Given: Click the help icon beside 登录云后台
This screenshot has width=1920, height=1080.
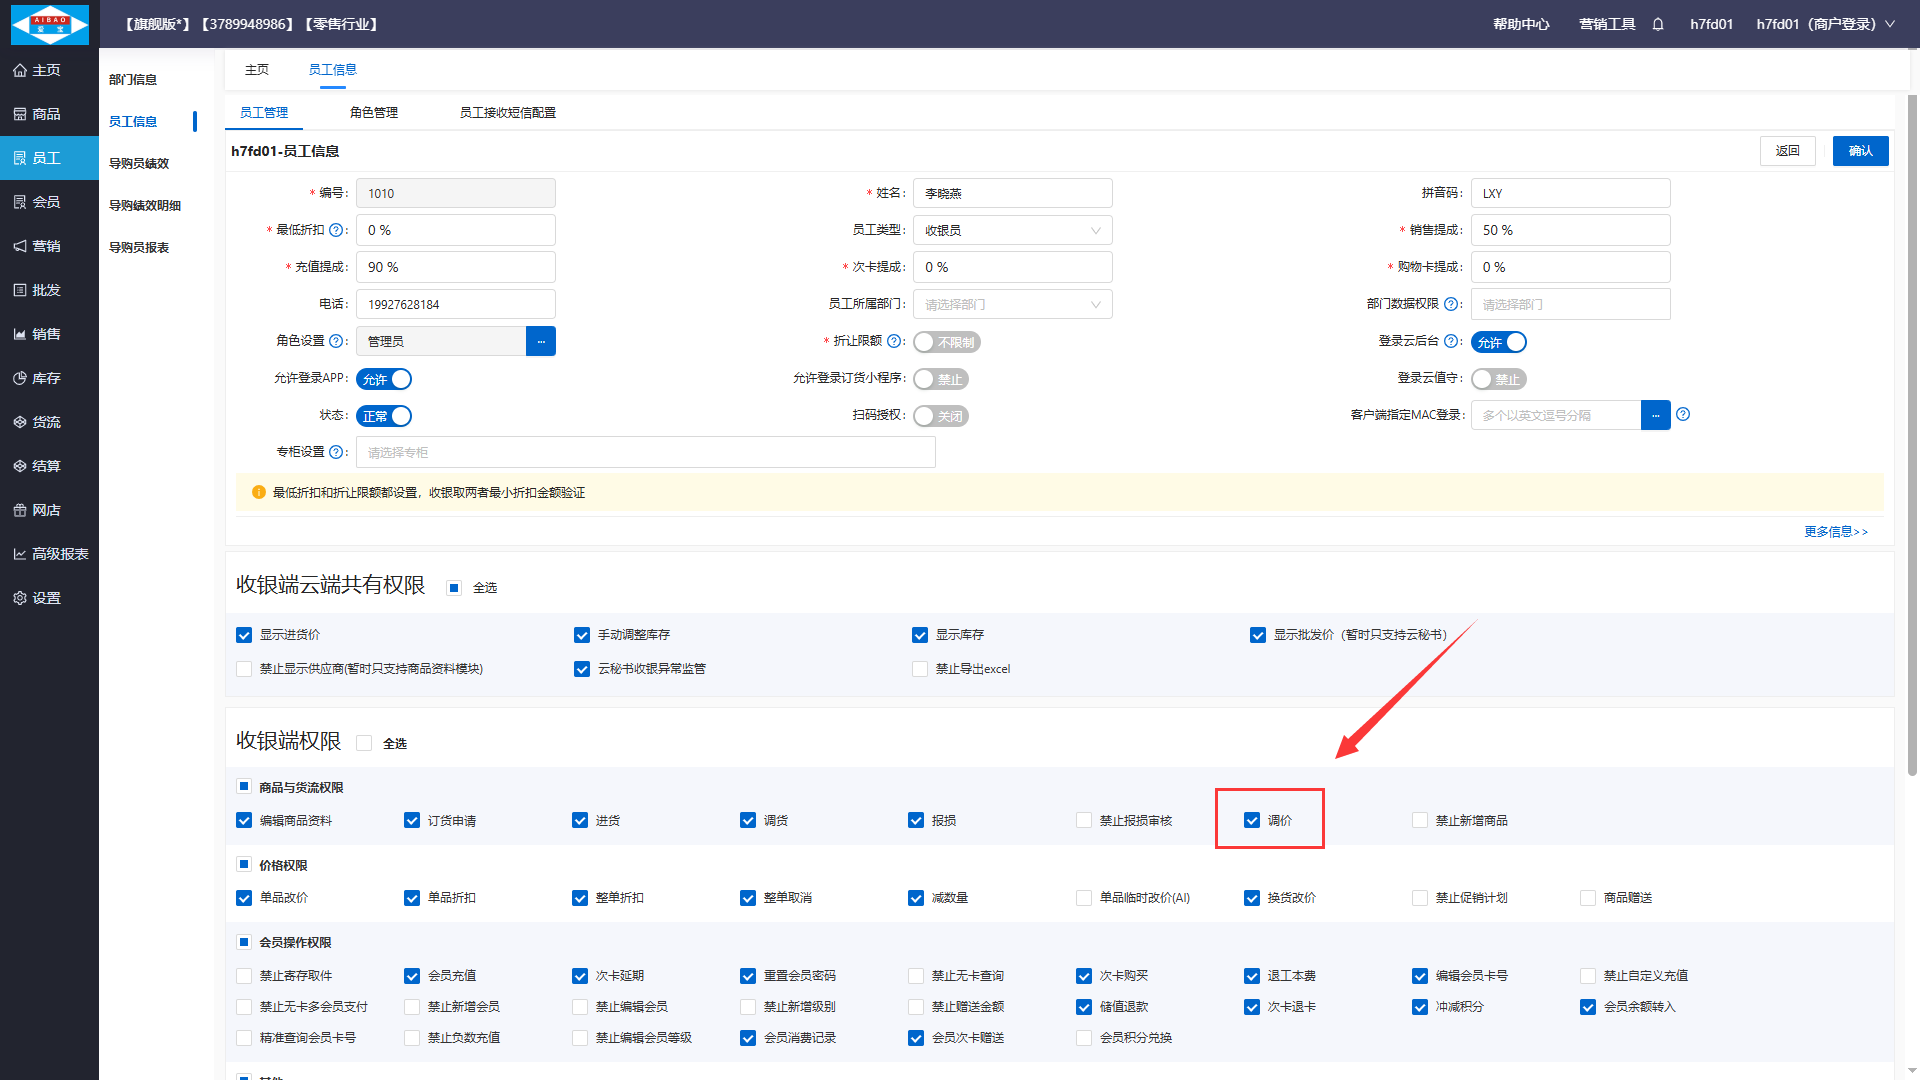Looking at the screenshot, I should pos(1451,341).
